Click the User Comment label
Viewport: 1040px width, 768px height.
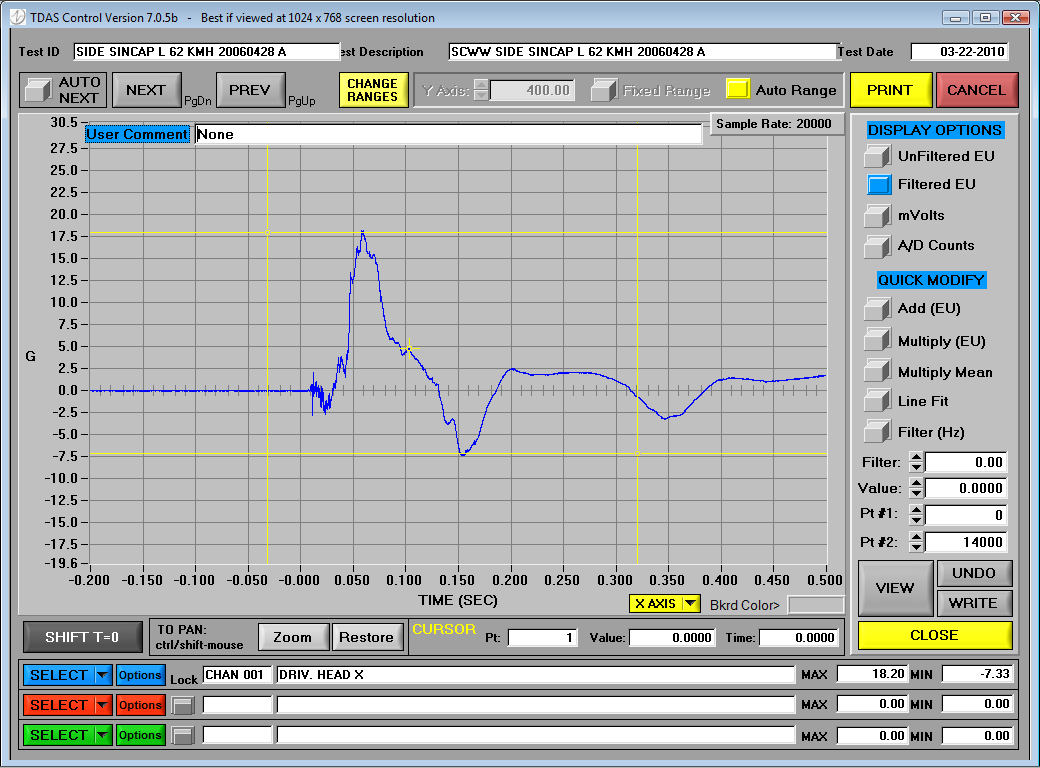137,135
